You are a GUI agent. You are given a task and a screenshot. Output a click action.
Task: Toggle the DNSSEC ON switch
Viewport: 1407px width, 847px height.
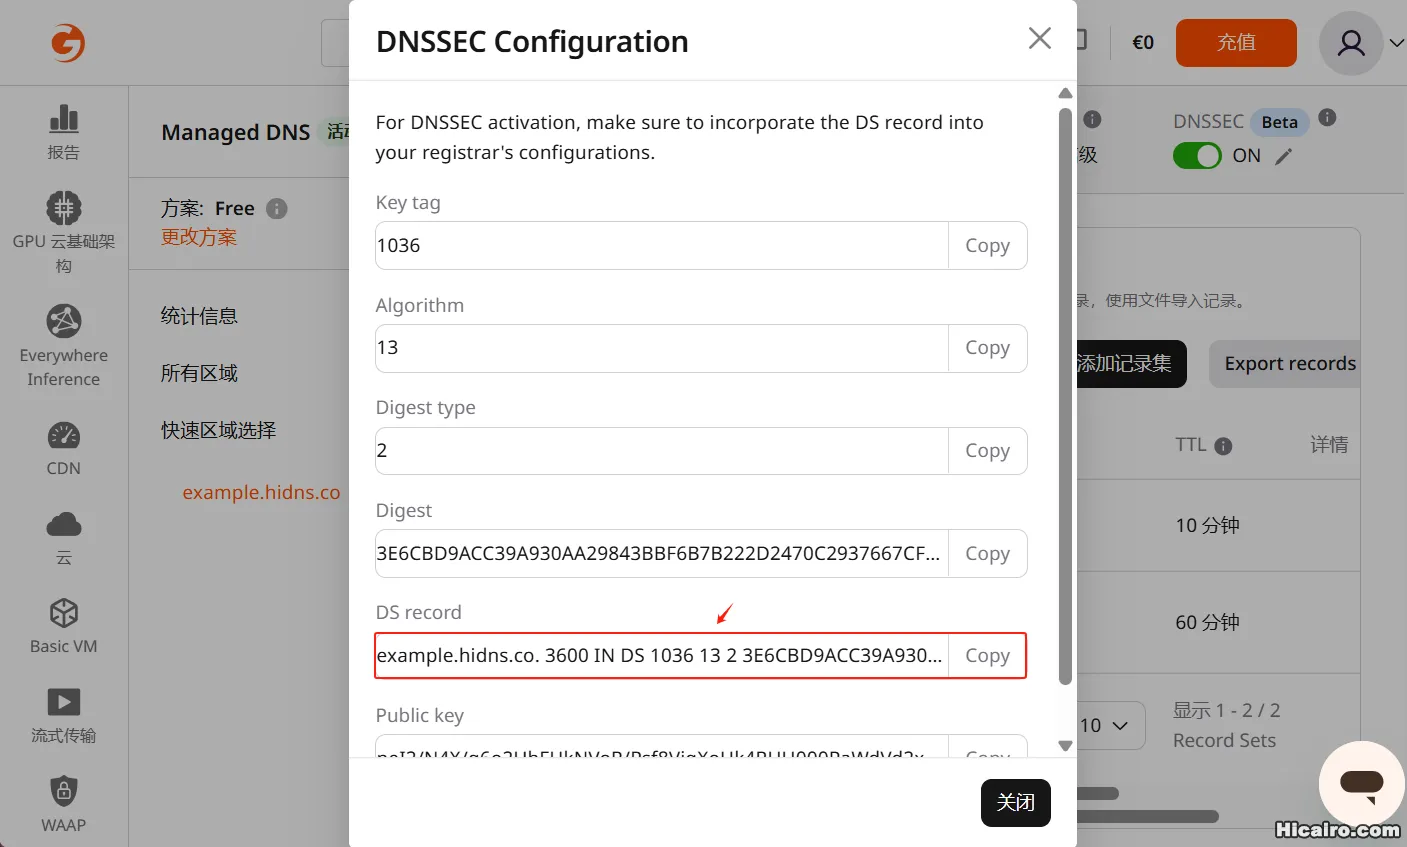click(x=1197, y=156)
